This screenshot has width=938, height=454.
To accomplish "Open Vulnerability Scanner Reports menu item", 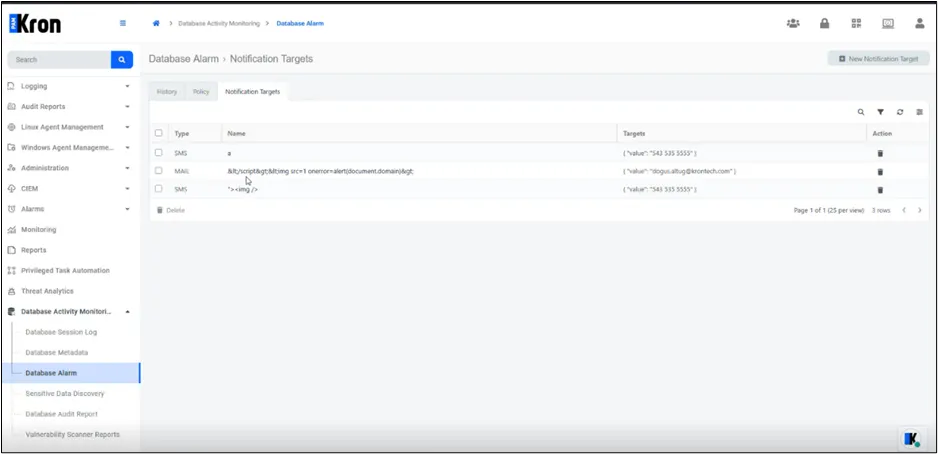I will coord(72,434).
